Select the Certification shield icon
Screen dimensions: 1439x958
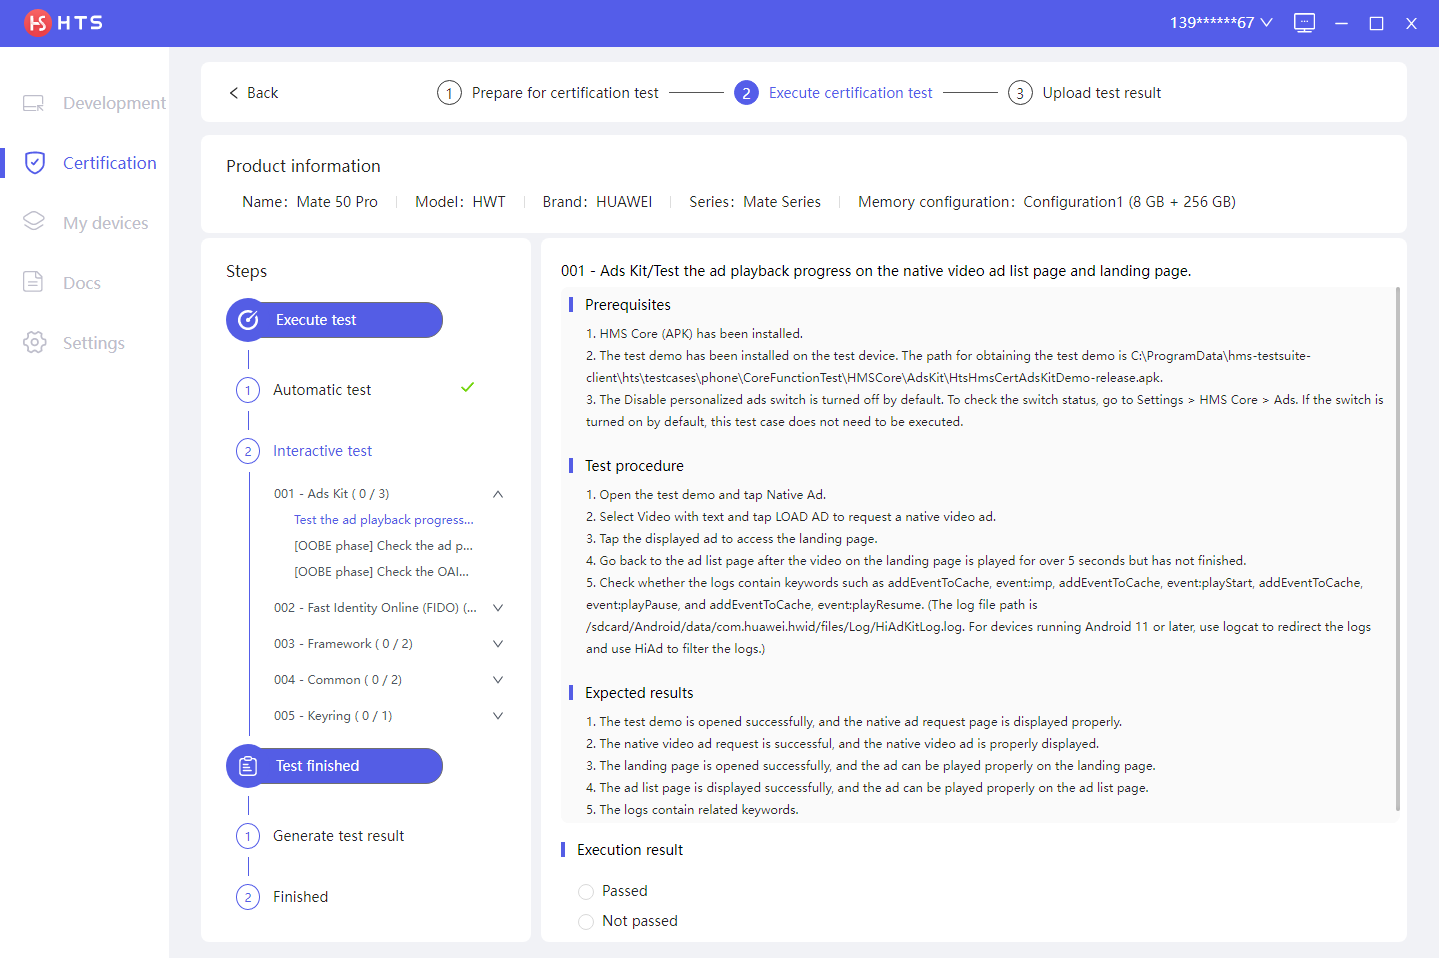tap(35, 163)
